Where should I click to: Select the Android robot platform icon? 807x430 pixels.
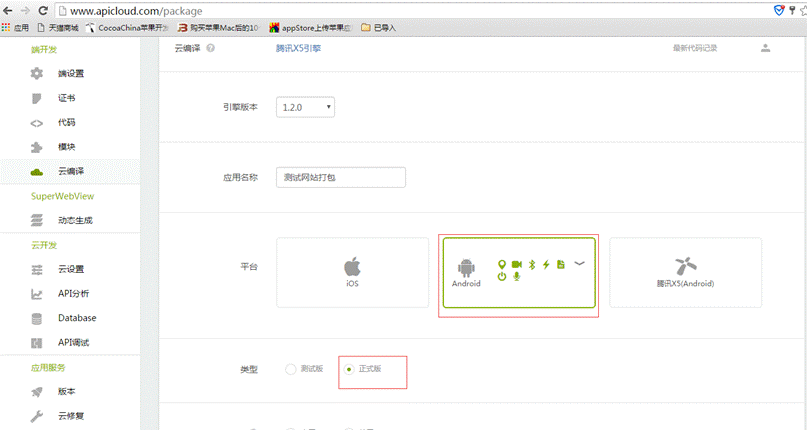click(465, 268)
